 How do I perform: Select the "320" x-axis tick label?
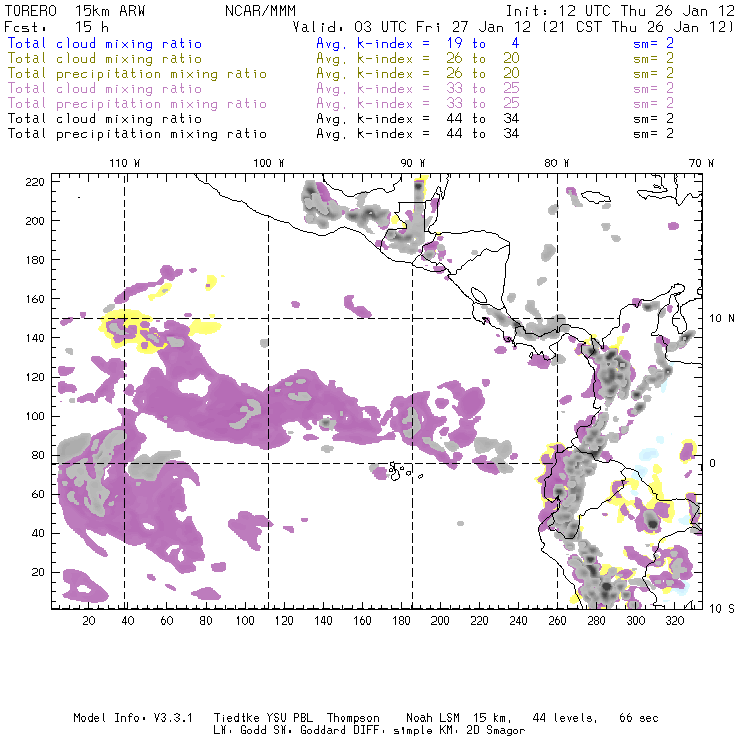pyautogui.click(x=675, y=621)
